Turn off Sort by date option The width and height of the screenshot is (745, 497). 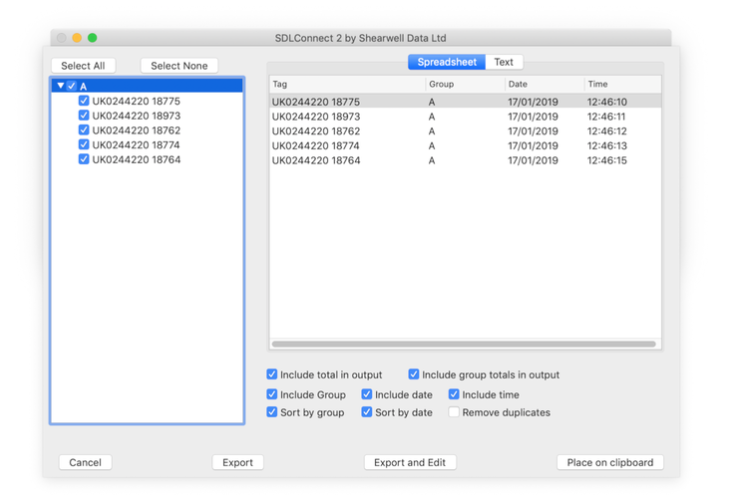pyautogui.click(x=367, y=412)
